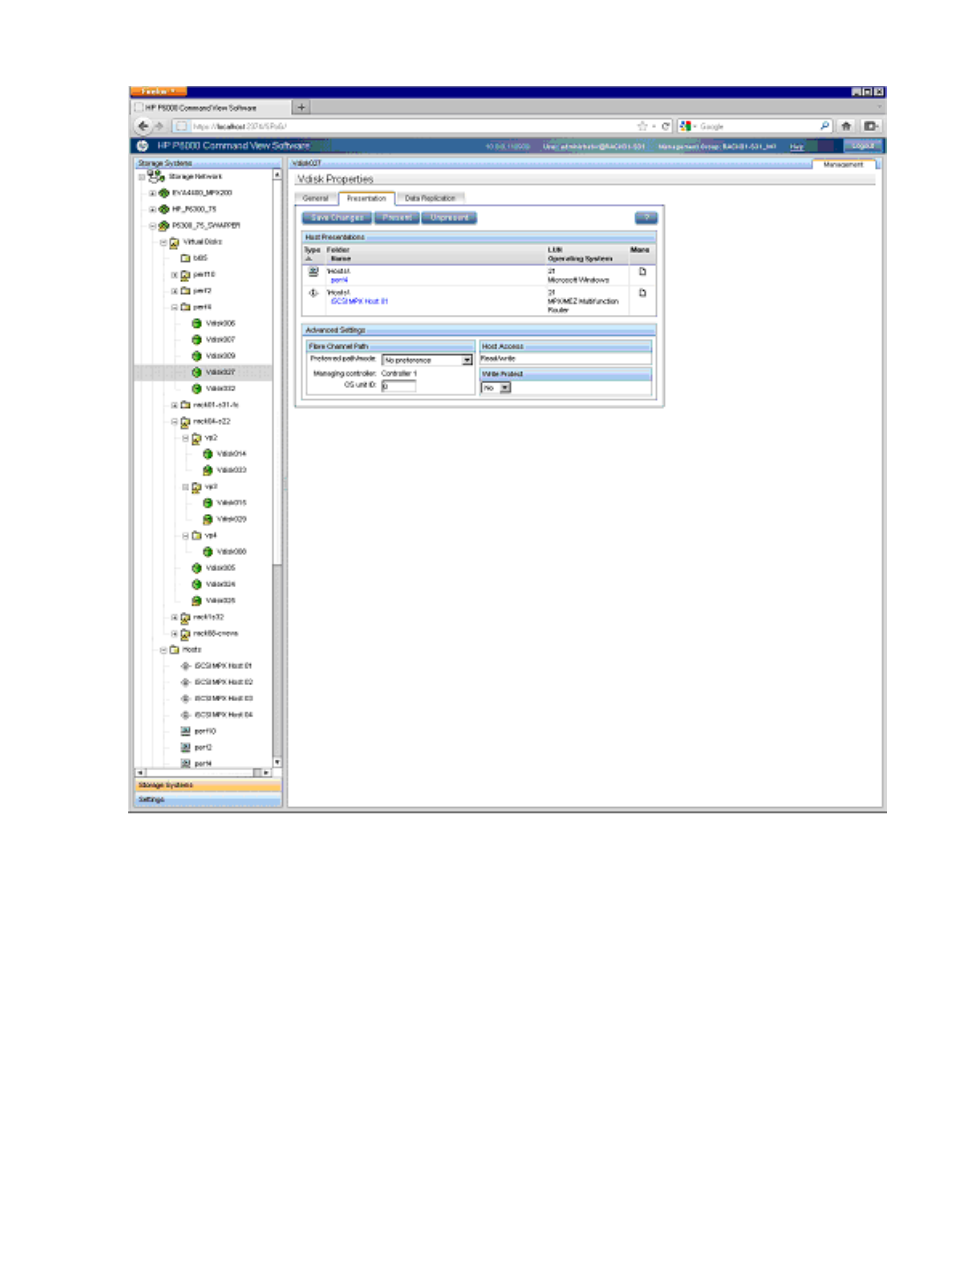This screenshot has width=954, height=1270.
Task: Open the iSCSI MPX Host 01 presentation link
Action: [359, 301]
